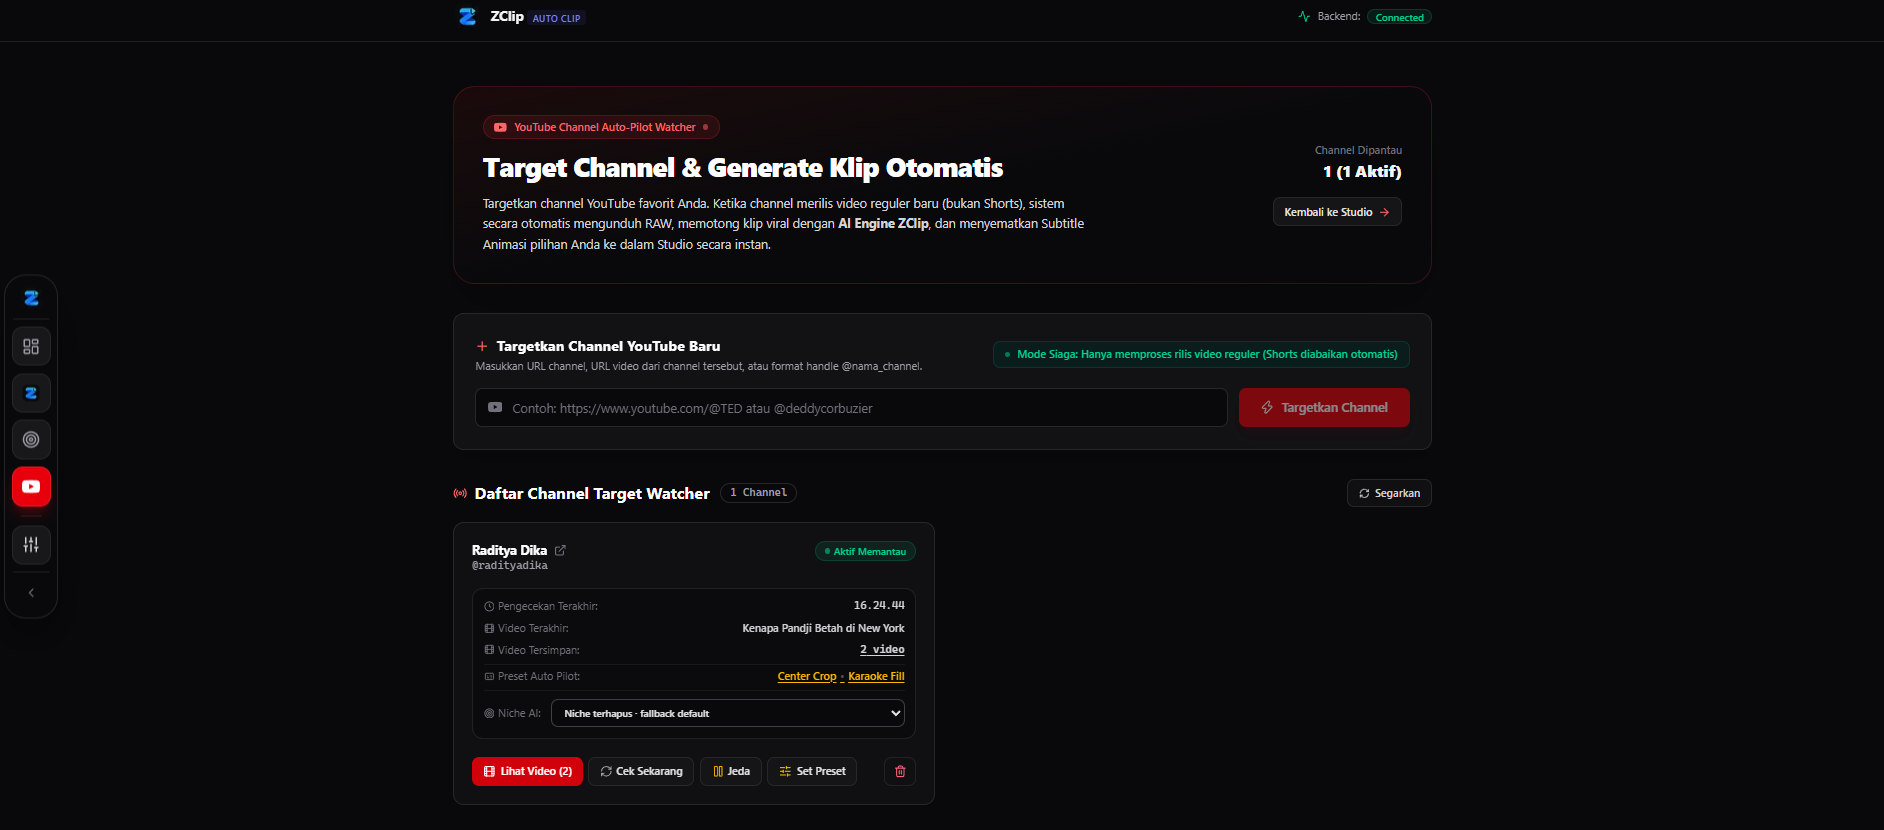Collapse the sidebar with the chevron arrow

(31, 593)
